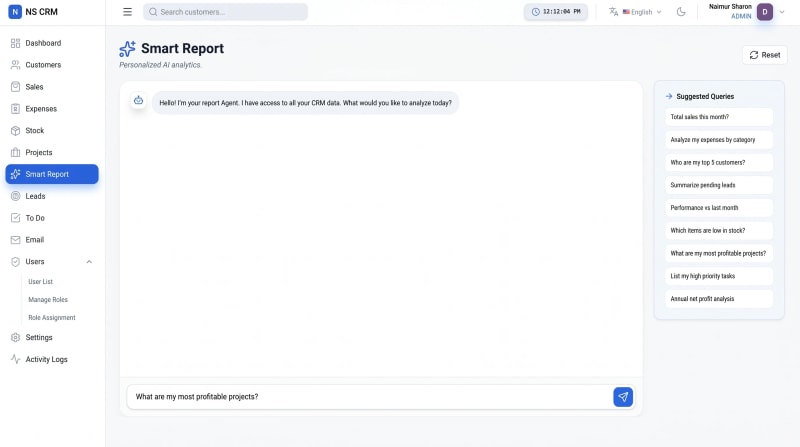Click the user avatar D
Screen dimensions: 800x447
point(765,12)
